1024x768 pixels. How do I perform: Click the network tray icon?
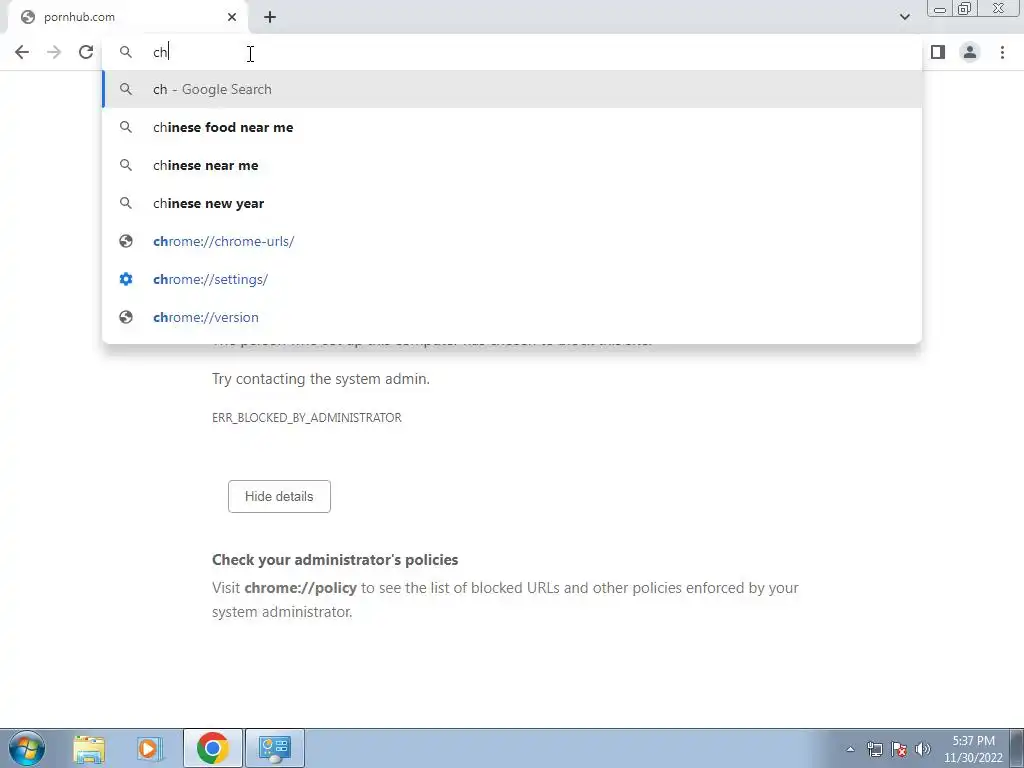874,749
